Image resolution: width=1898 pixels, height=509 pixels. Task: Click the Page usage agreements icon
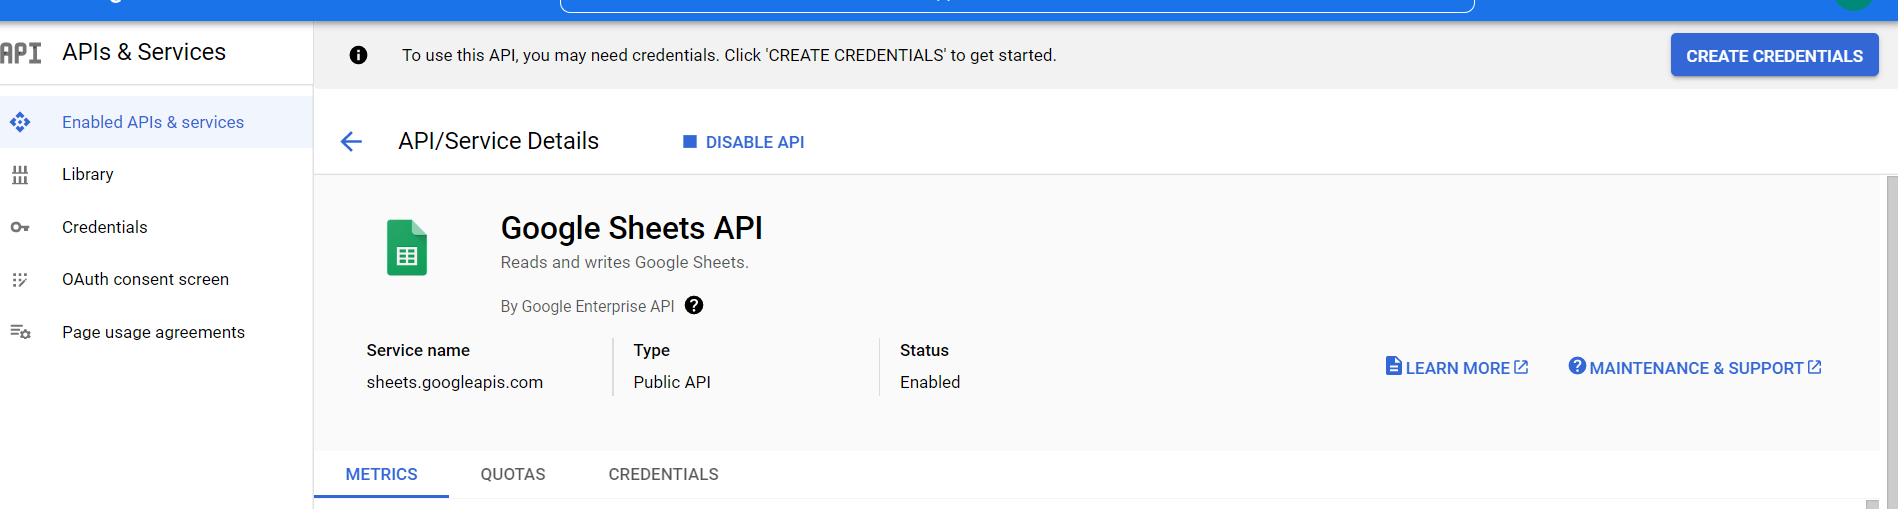(20, 332)
